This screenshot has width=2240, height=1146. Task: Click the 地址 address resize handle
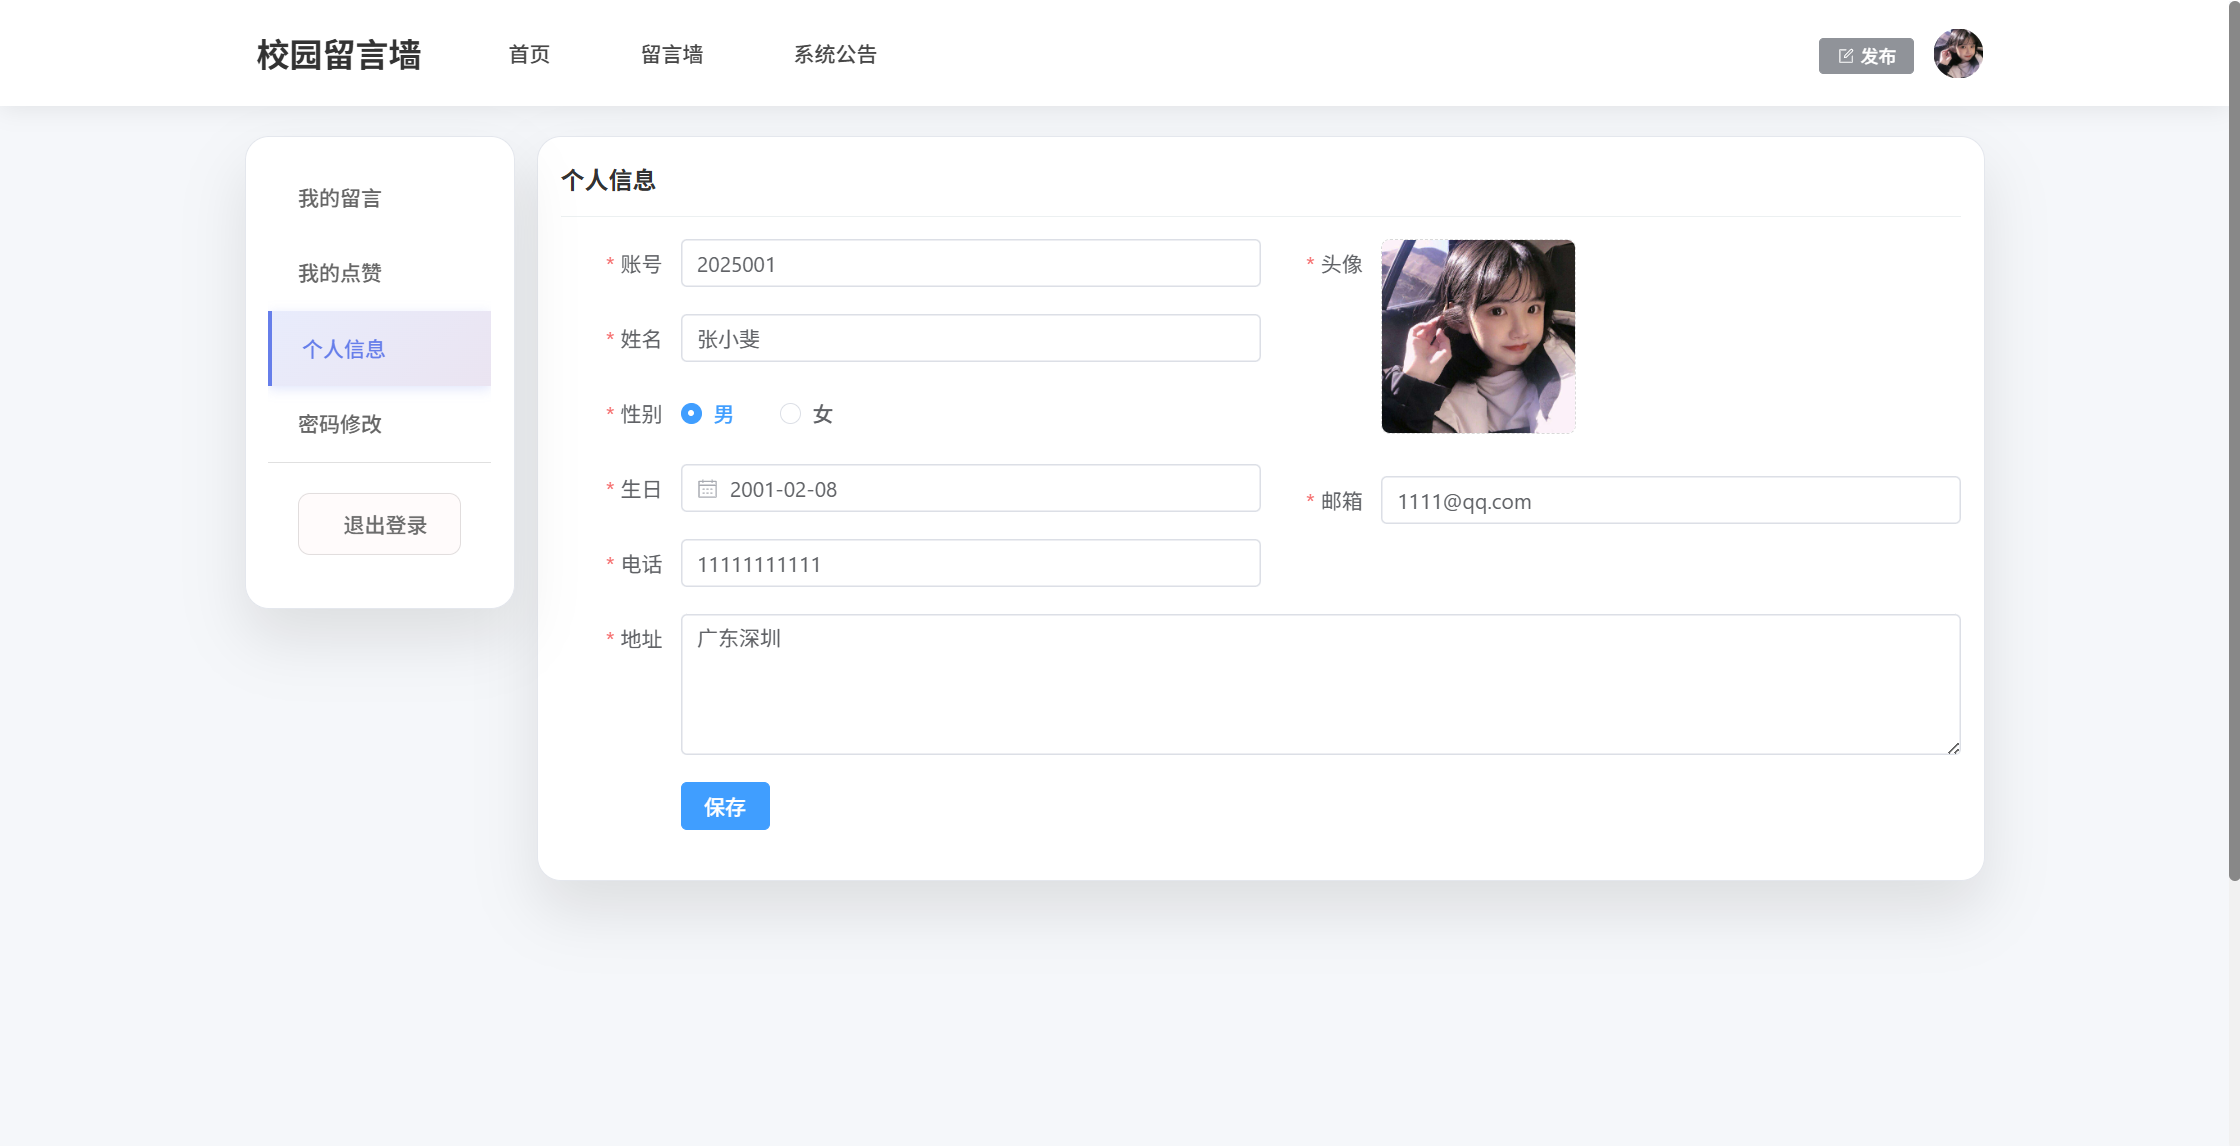[1953, 748]
